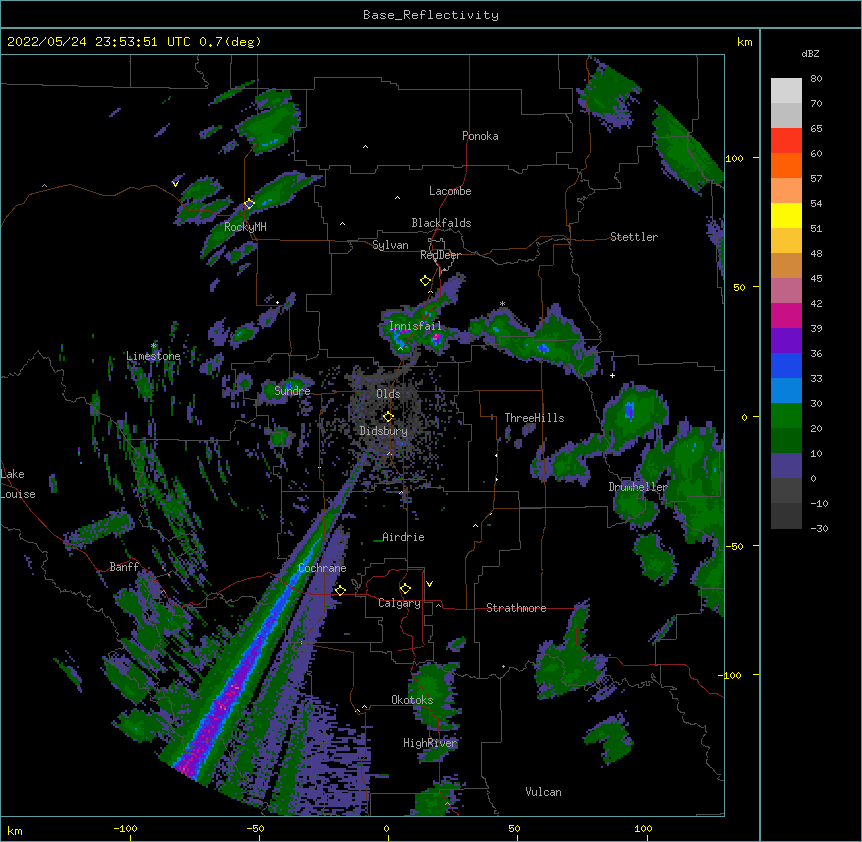Click the dBZ legend heading
The height and width of the screenshot is (842, 862).
coord(810,54)
